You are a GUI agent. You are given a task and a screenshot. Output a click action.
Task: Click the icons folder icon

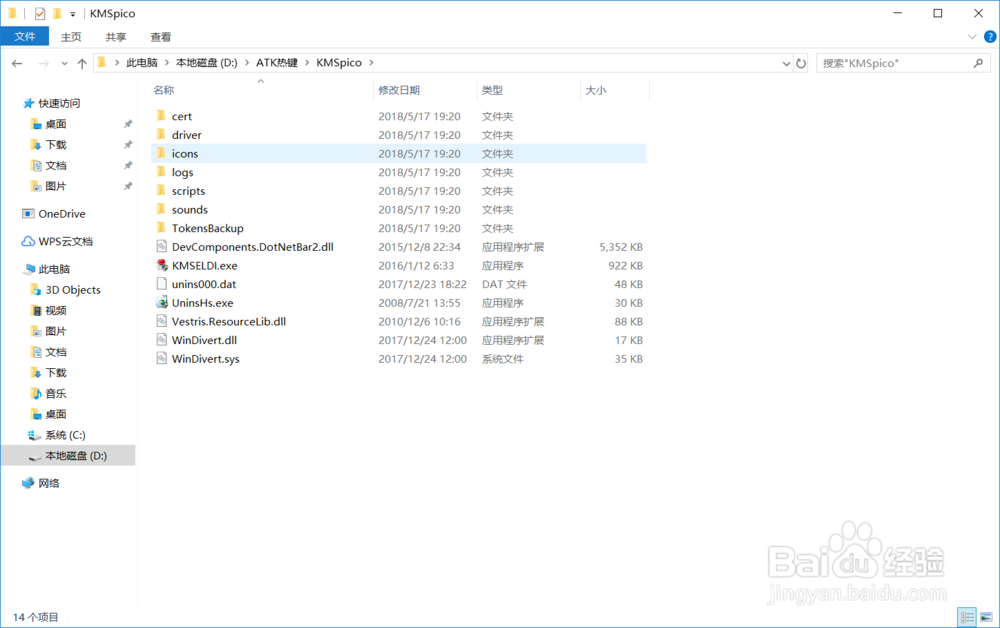coord(161,153)
